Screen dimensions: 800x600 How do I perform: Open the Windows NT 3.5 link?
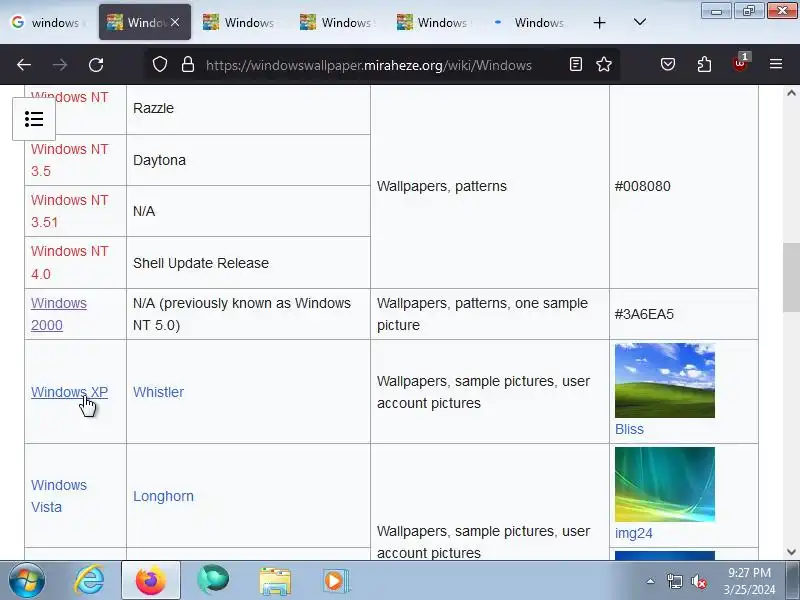coord(69,160)
